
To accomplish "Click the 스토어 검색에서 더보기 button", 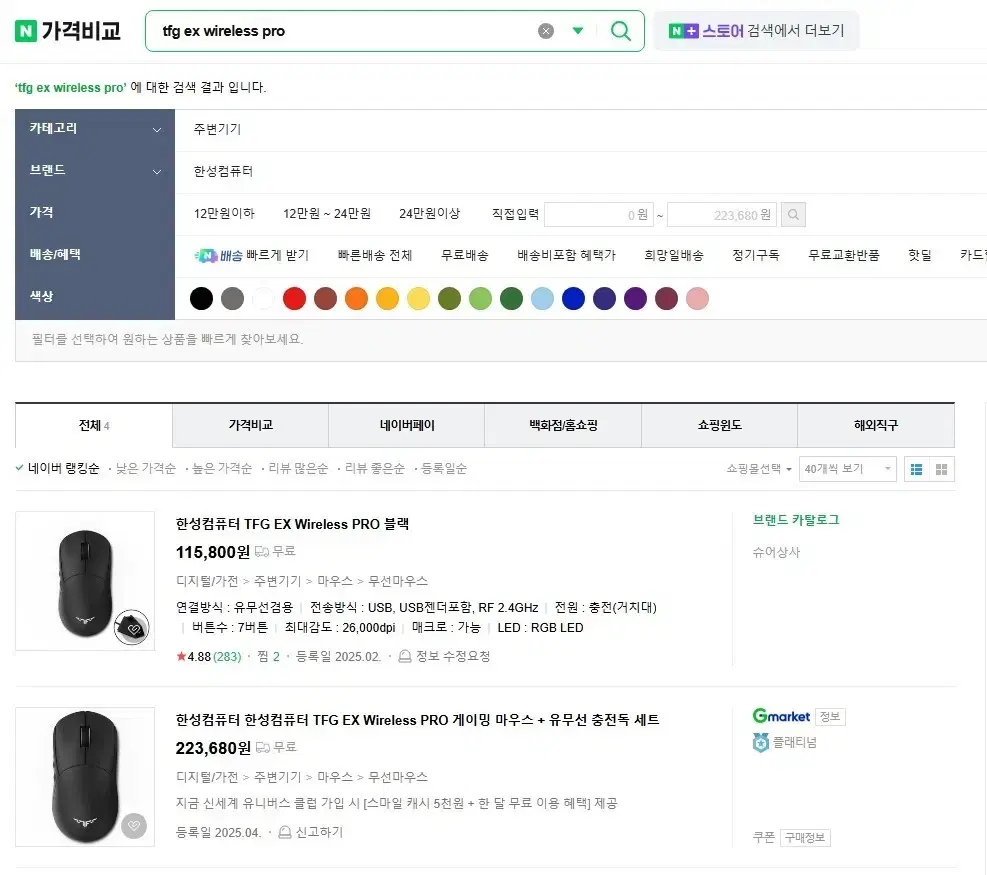I will [756, 31].
